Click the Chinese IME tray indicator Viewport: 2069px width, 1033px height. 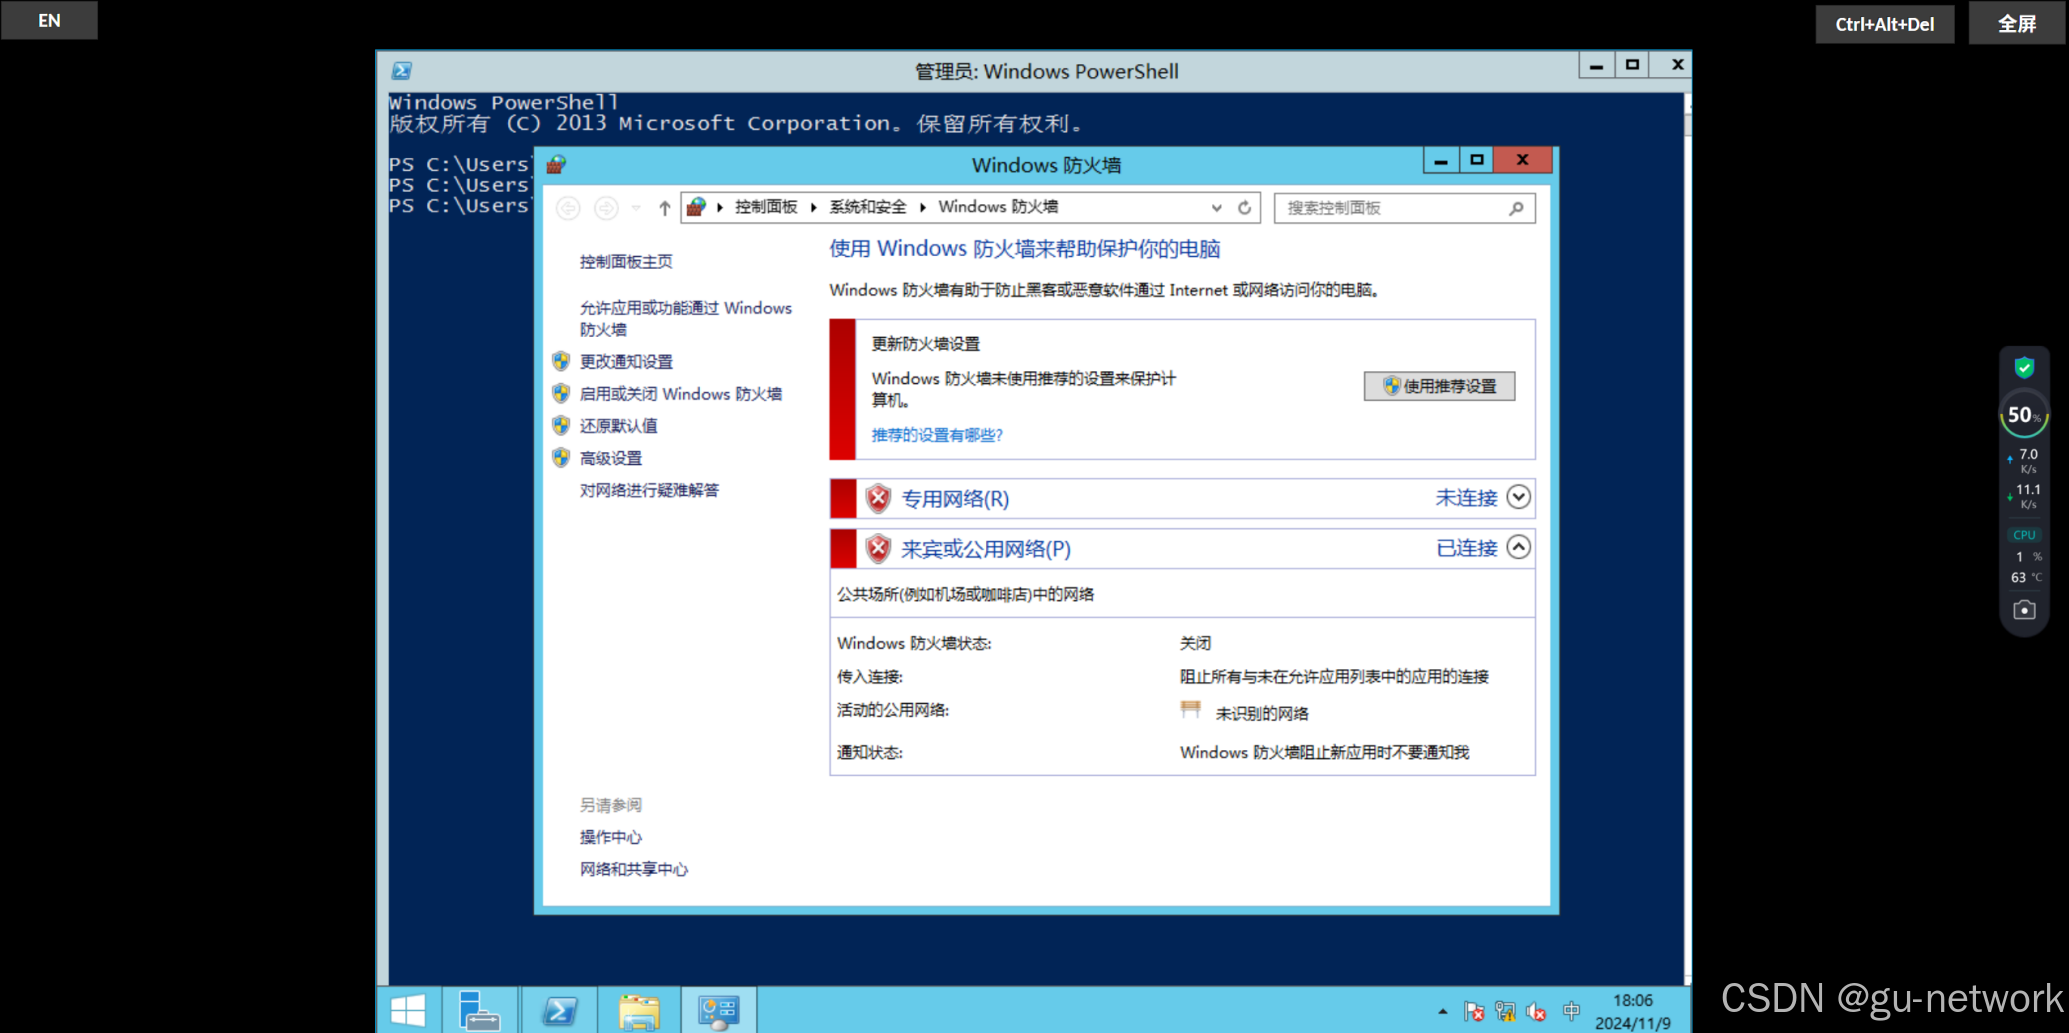pyautogui.click(x=1571, y=1012)
